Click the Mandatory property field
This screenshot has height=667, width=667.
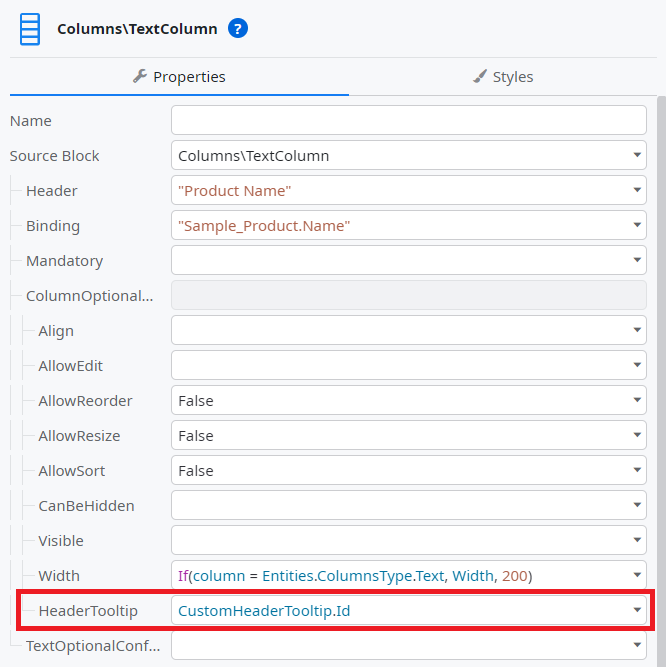409,260
